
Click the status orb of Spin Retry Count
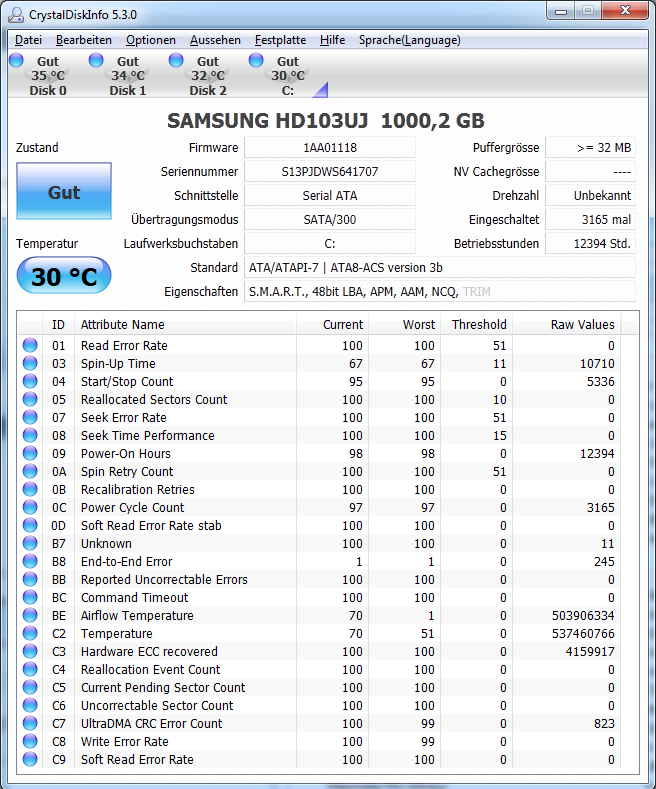30,471
